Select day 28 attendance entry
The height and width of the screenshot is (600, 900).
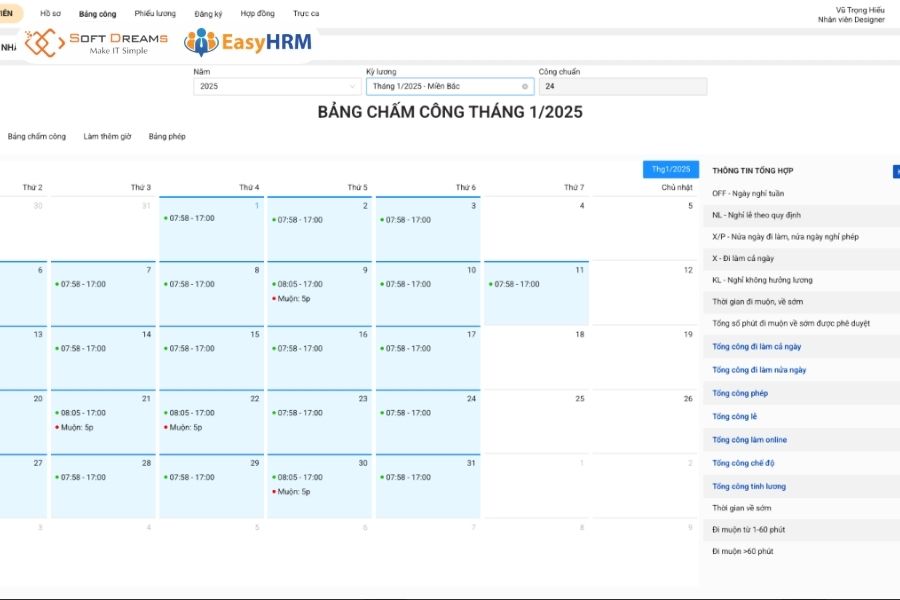(80, 477)
